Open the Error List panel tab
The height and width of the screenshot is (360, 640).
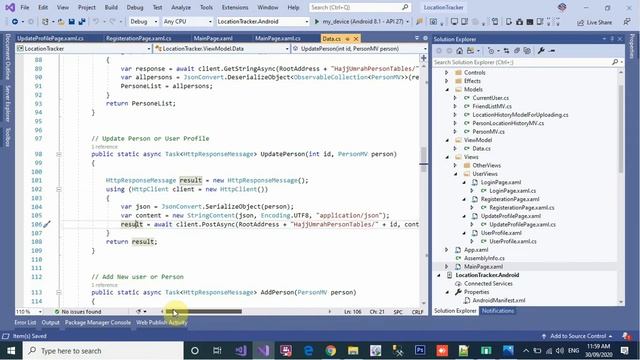coord(25,322)
